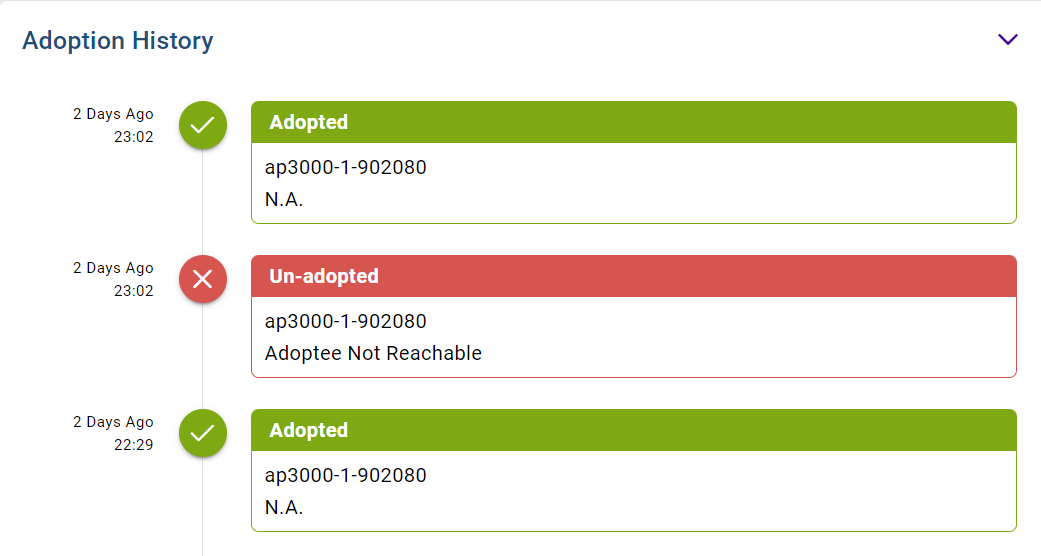1041x556 pixels.
Task: Click '2 Days Ago' next to the Un-adopted entry
Action: tap(113, 268)
